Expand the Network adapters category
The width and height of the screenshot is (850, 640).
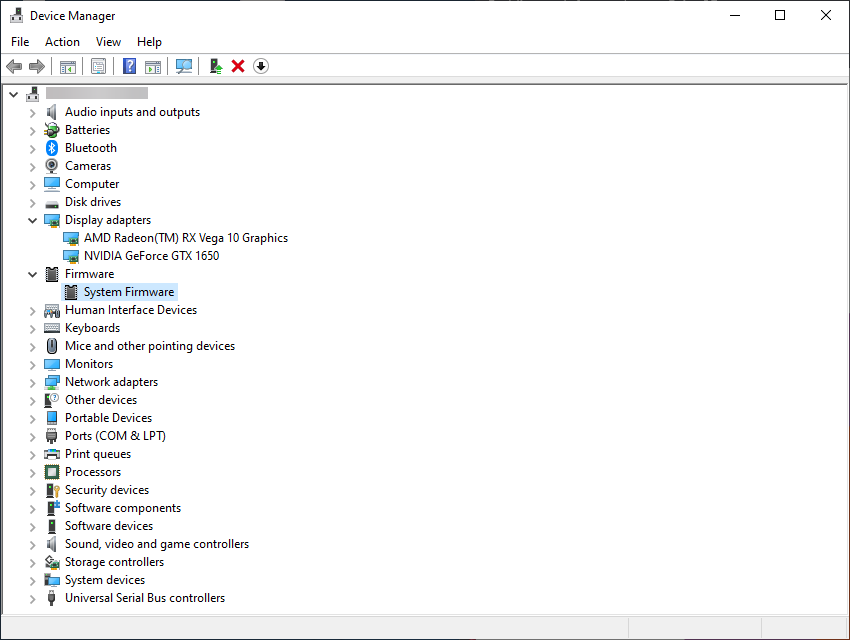[x=33, y=382]
